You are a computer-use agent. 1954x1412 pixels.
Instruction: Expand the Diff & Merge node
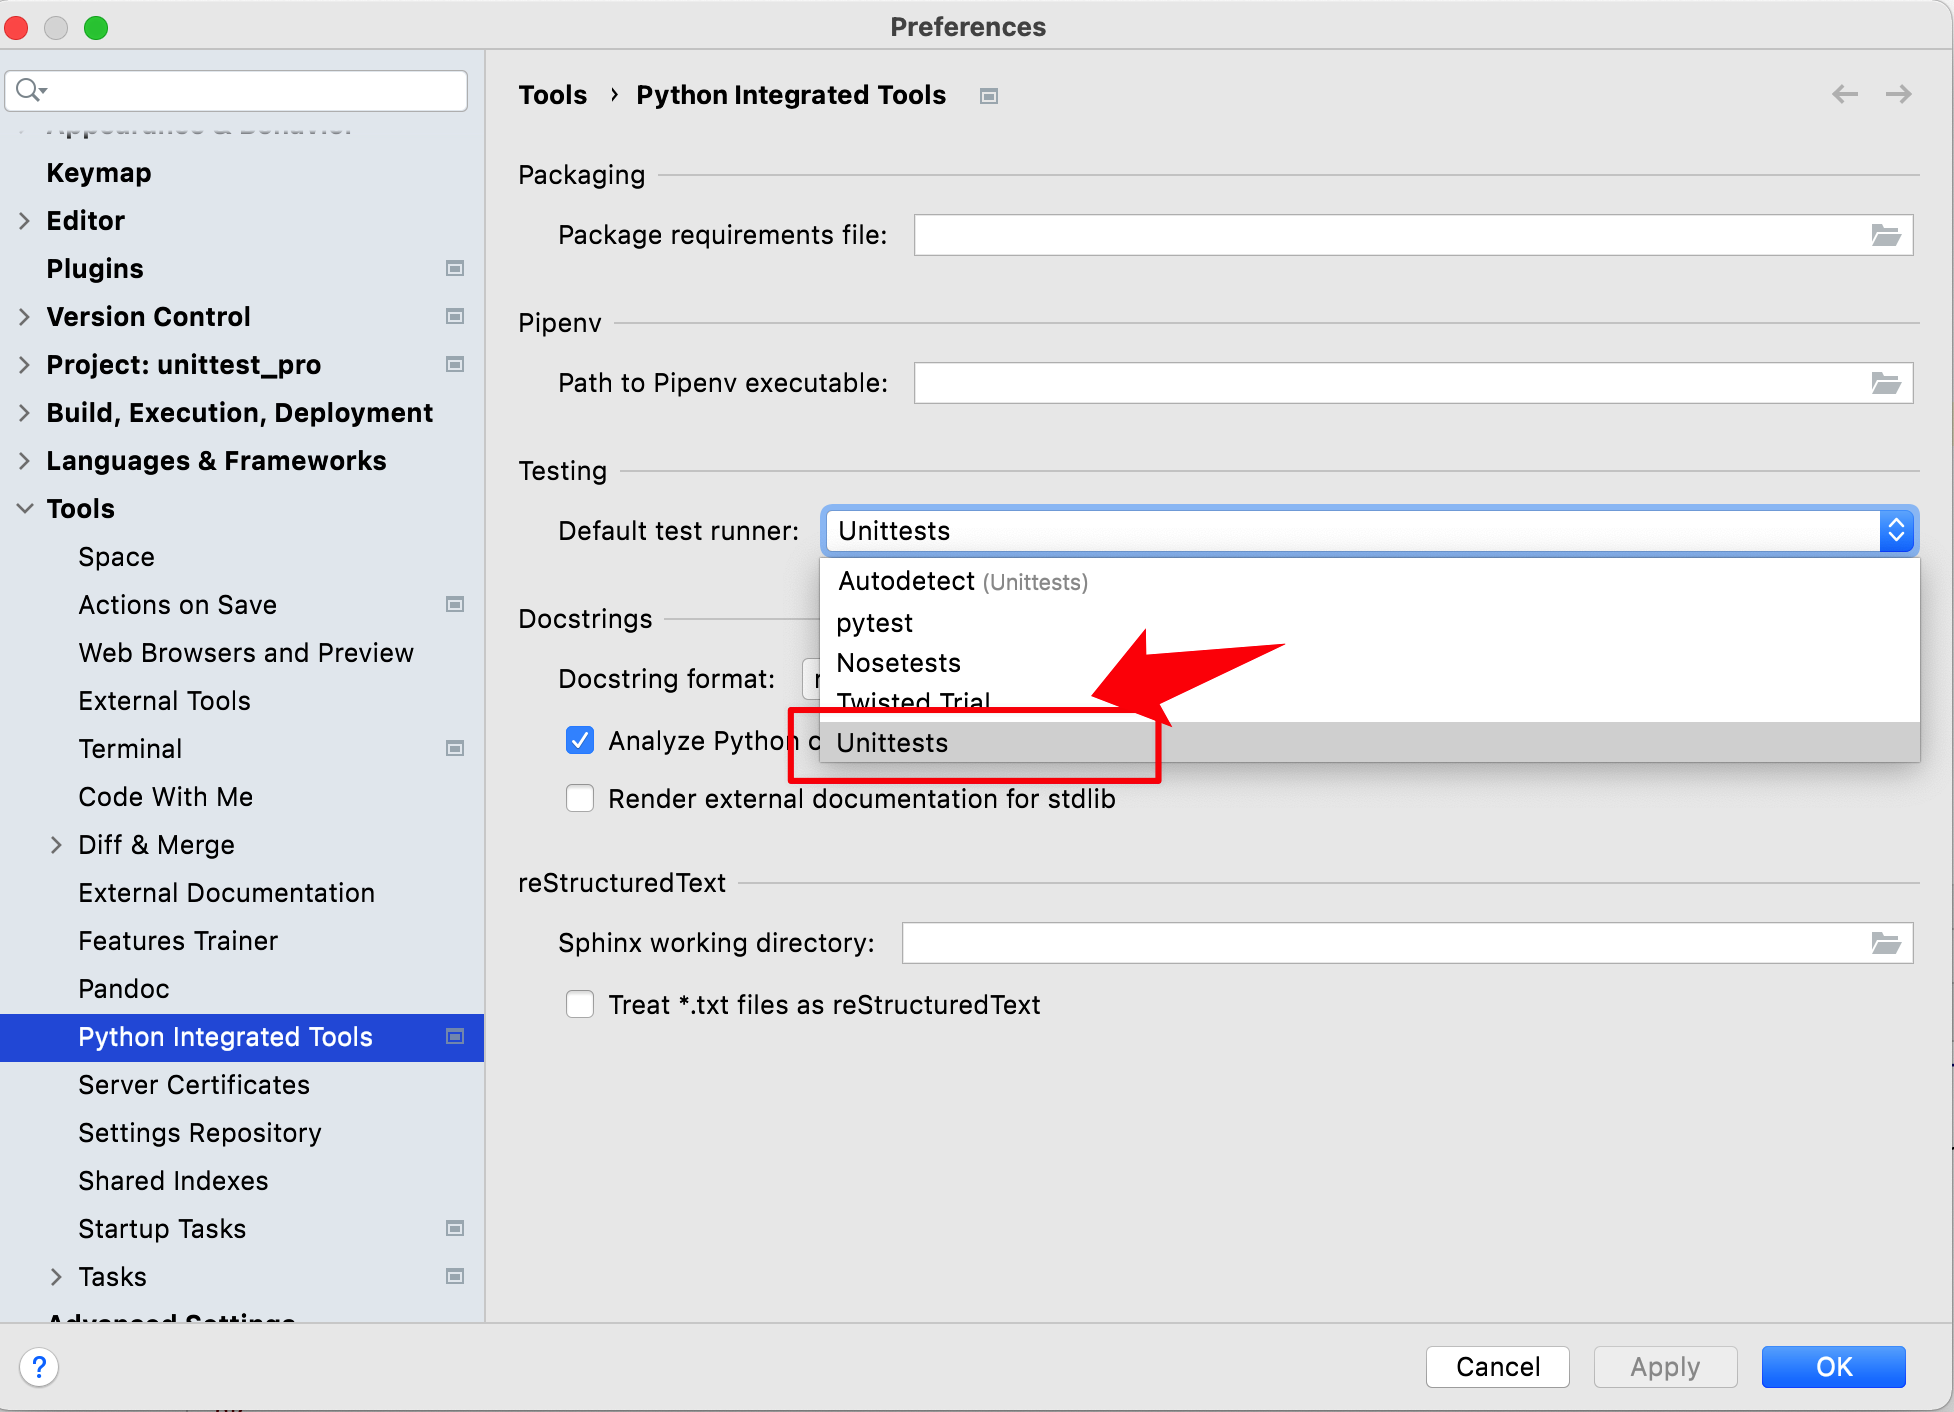pos(56,845)
